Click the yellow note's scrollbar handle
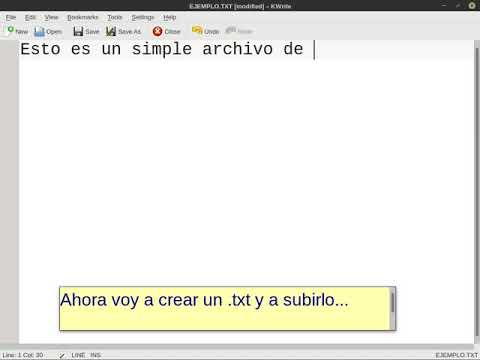480x360 pixels. click(393, 302)
